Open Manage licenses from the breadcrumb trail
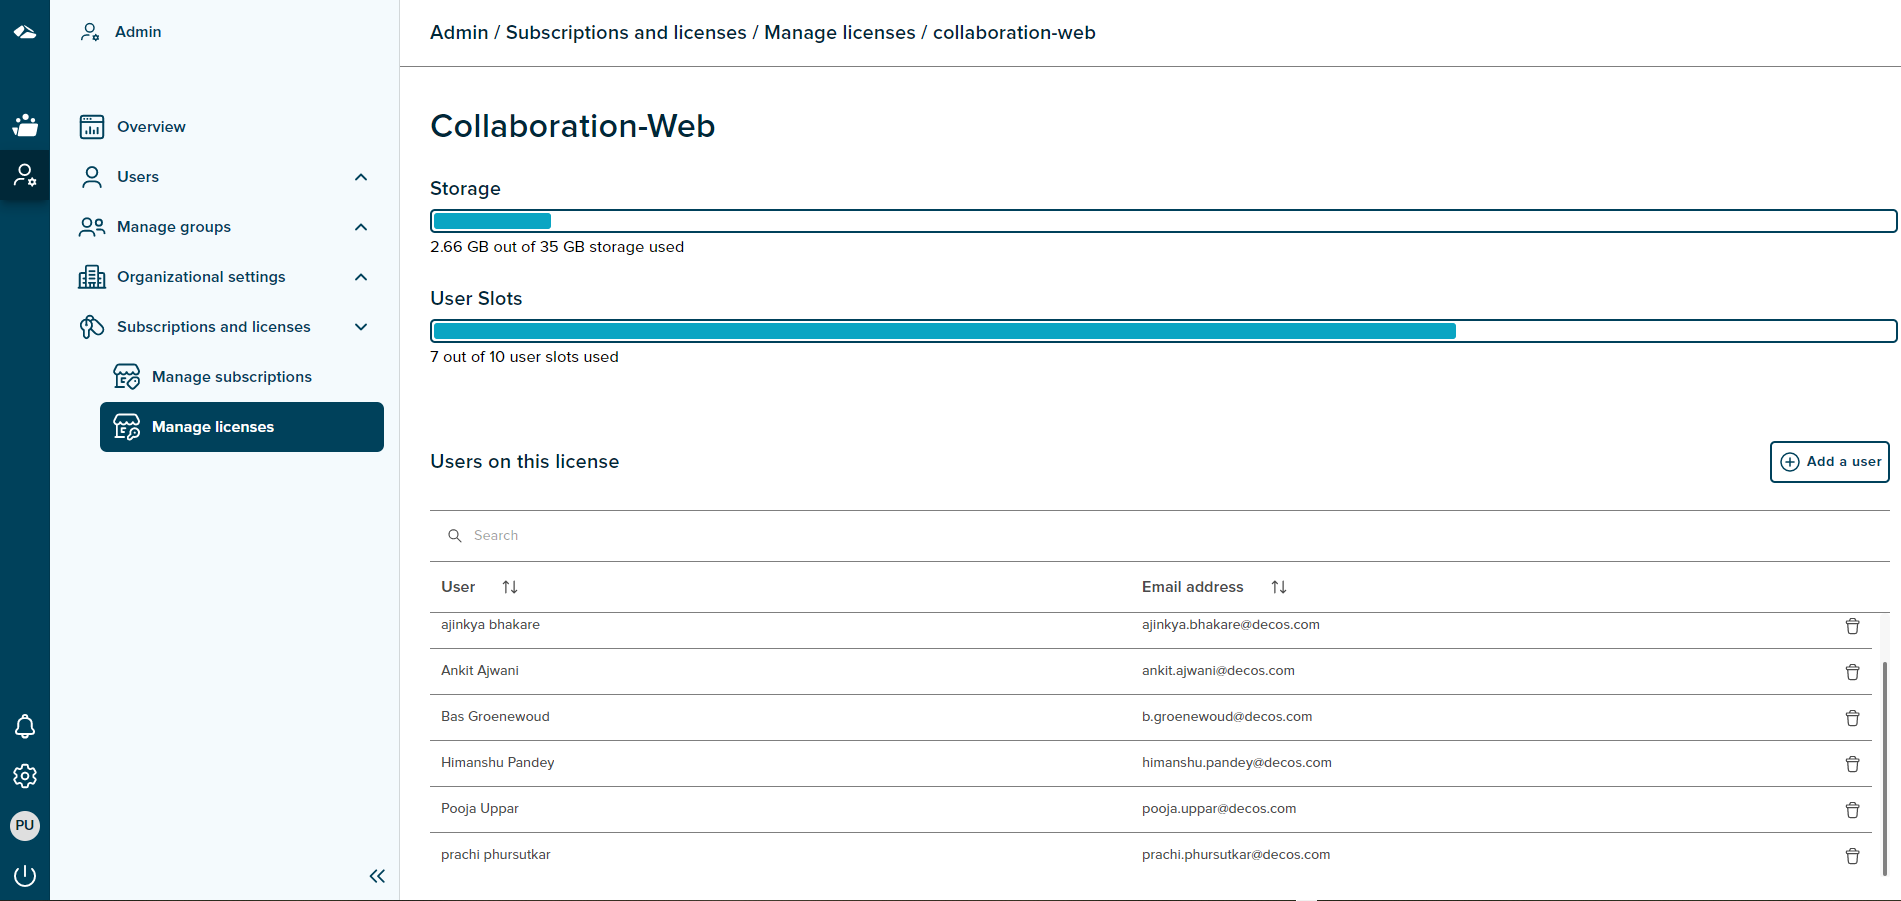1901x901 pixels. [x=840, y=32]
